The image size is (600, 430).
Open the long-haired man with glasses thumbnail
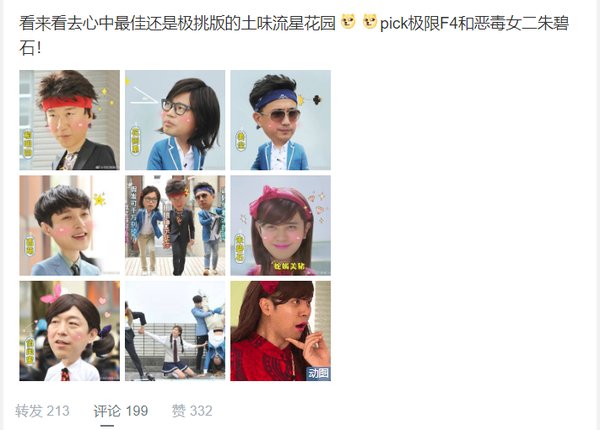[175, 120]
